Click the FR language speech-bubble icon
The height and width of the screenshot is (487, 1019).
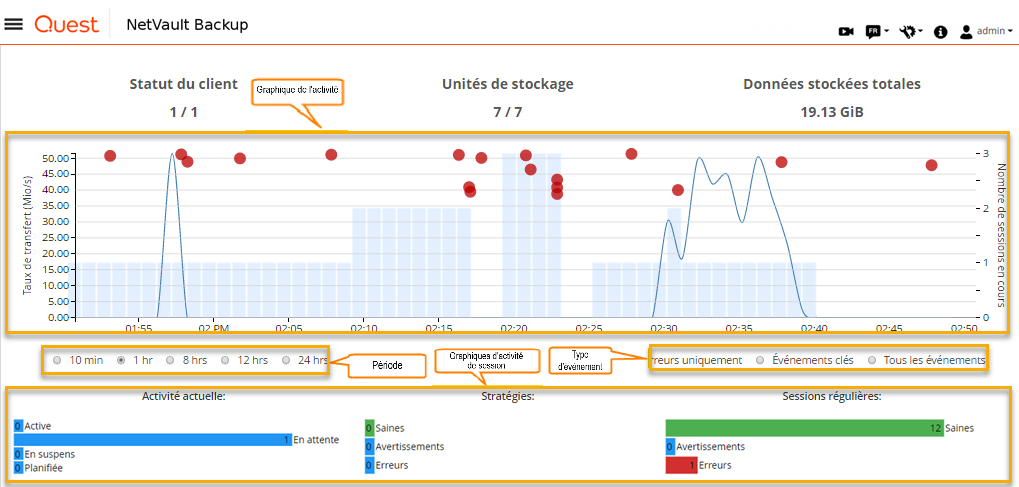click(873, 32)
